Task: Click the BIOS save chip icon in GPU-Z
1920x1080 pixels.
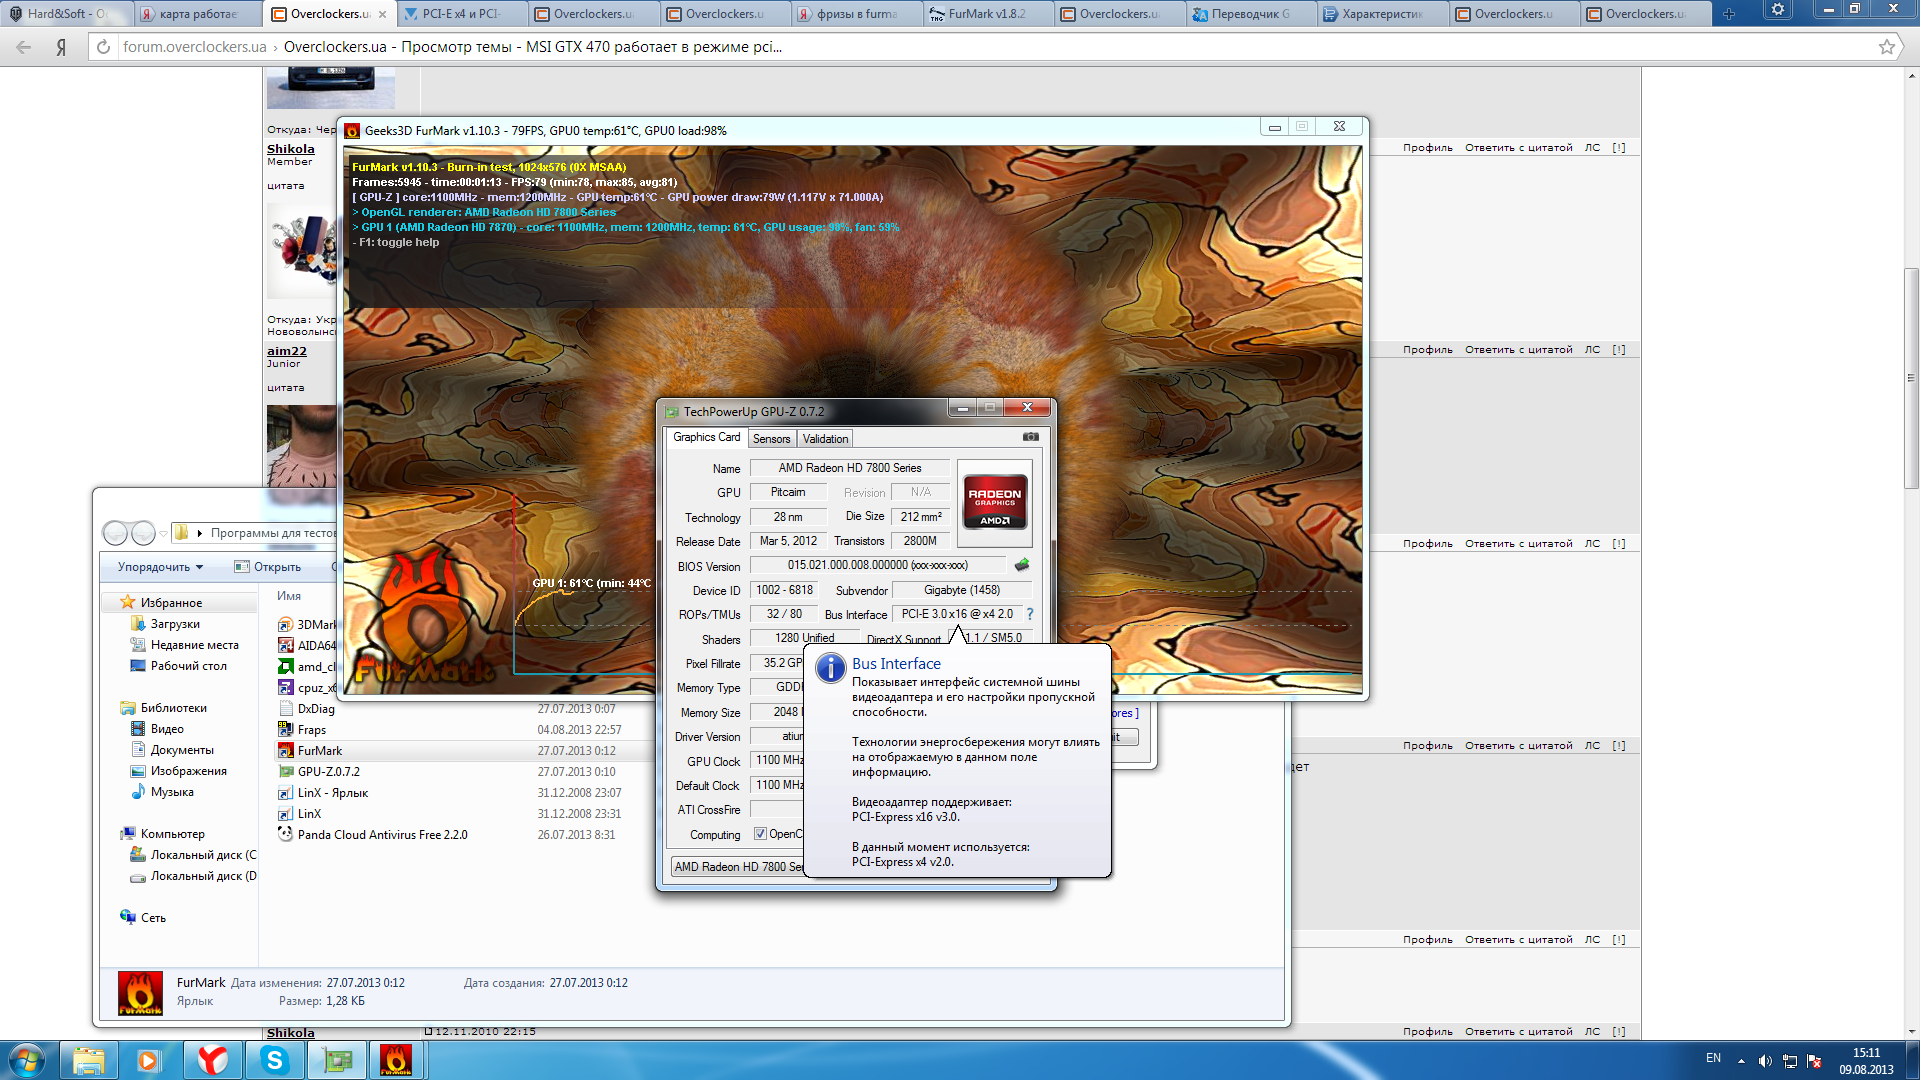Action: (x=1022, y=565)
